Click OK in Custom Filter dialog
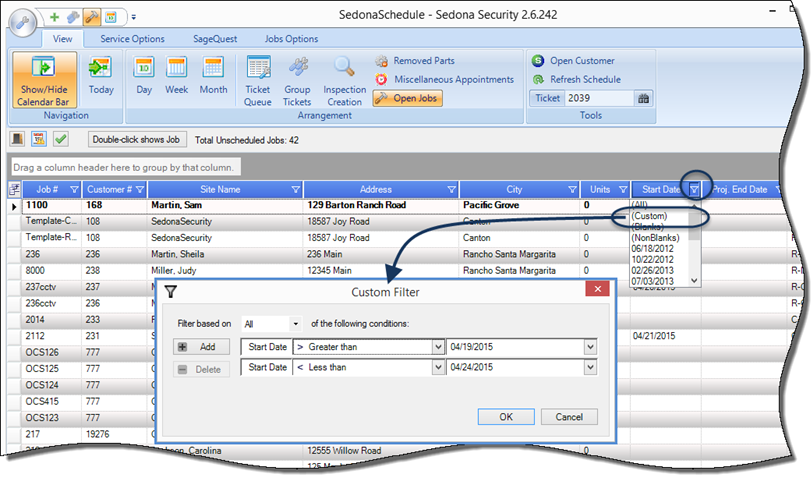The height and width of the screenshot is (477, 811). pyautogui.click(x=506, y=417)
